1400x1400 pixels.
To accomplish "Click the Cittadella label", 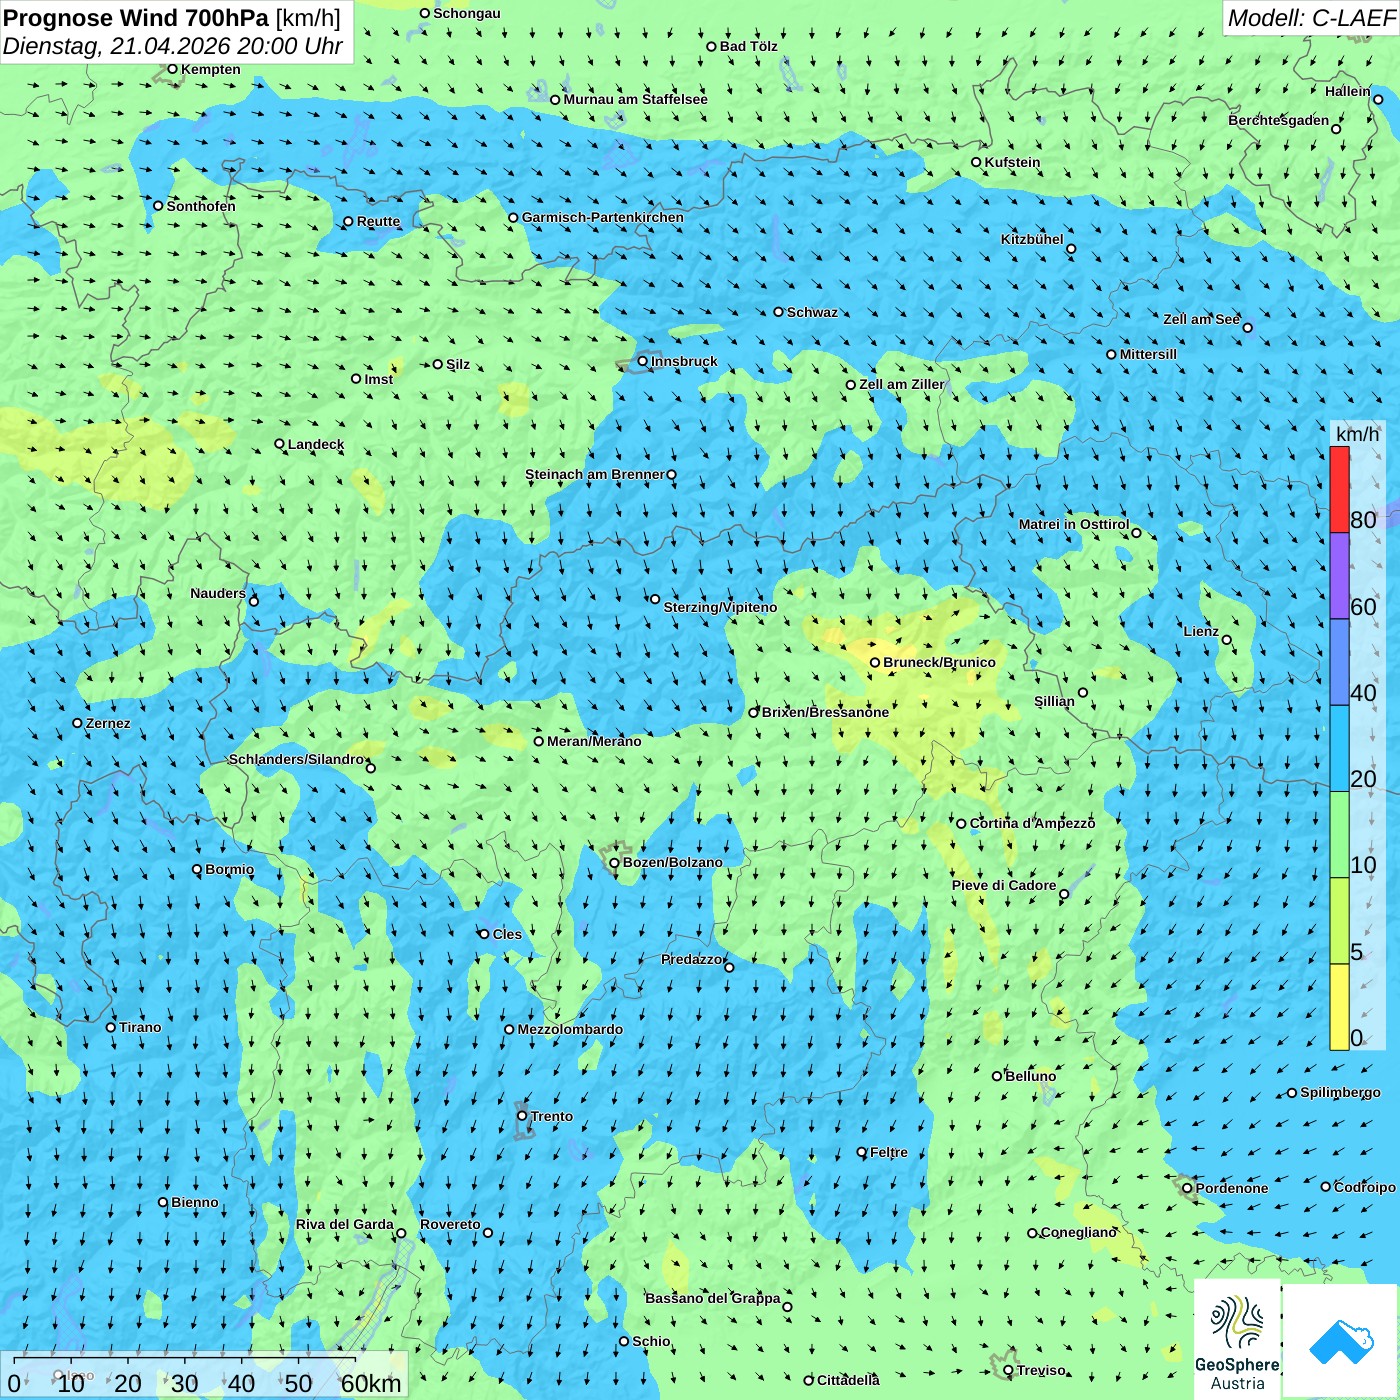I will [848, 1380].
